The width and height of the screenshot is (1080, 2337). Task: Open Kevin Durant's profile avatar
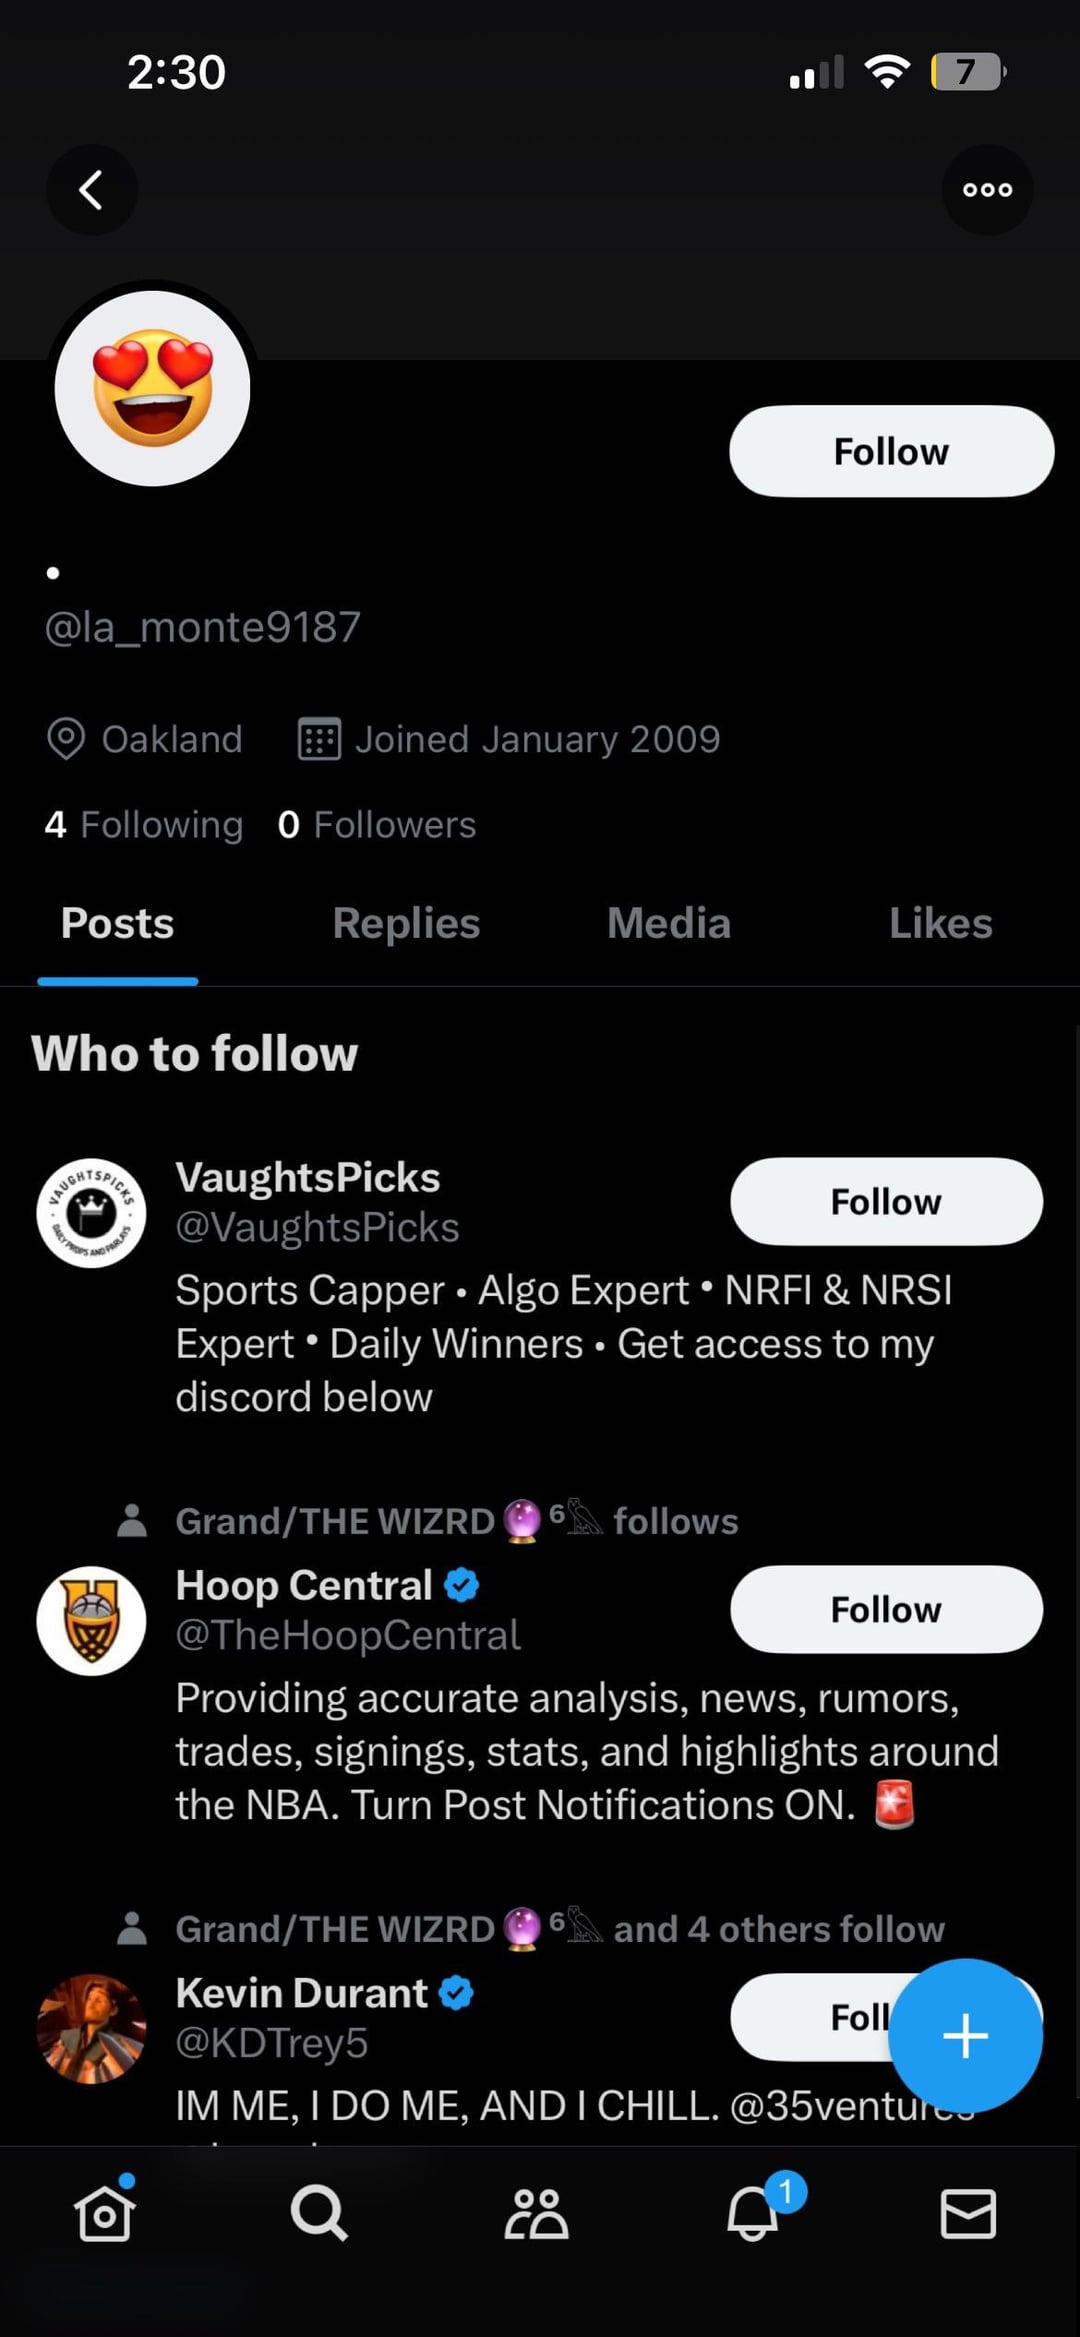coord(91,2028)
